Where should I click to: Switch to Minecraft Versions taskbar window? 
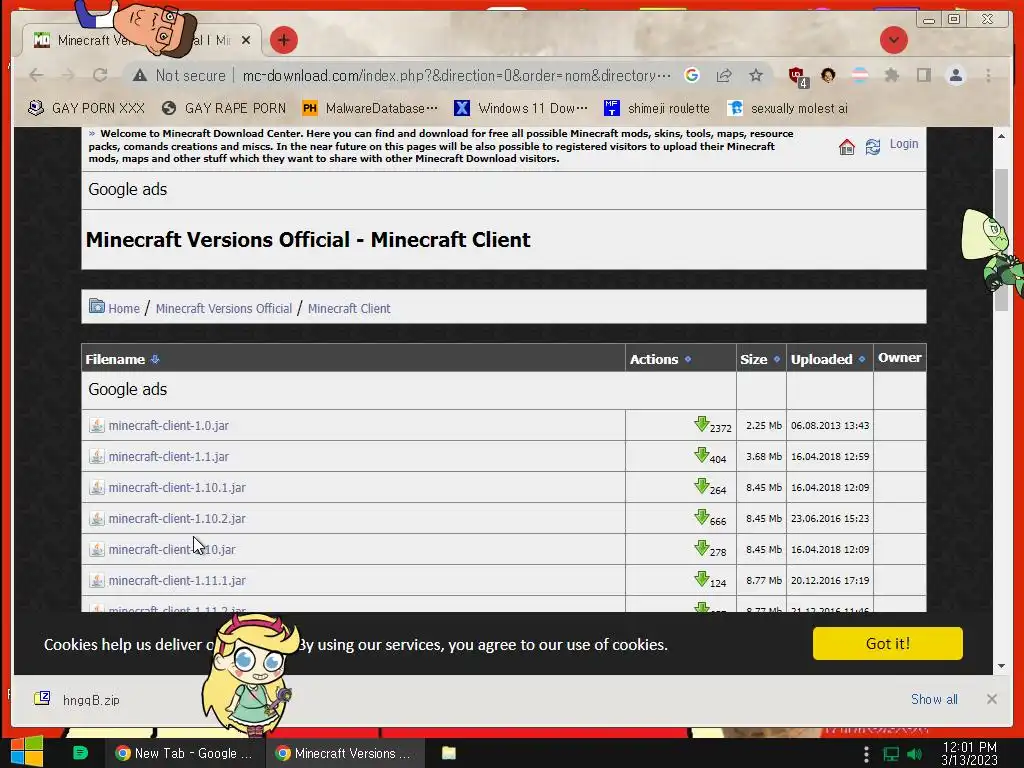[x=345, y=753]
